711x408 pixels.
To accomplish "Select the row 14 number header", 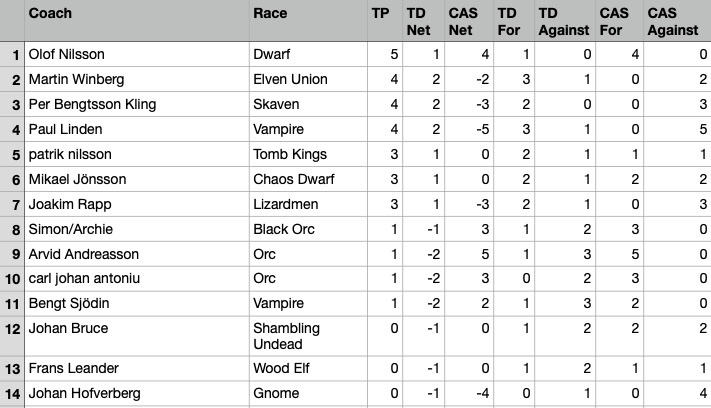I will tap(12, 393).
